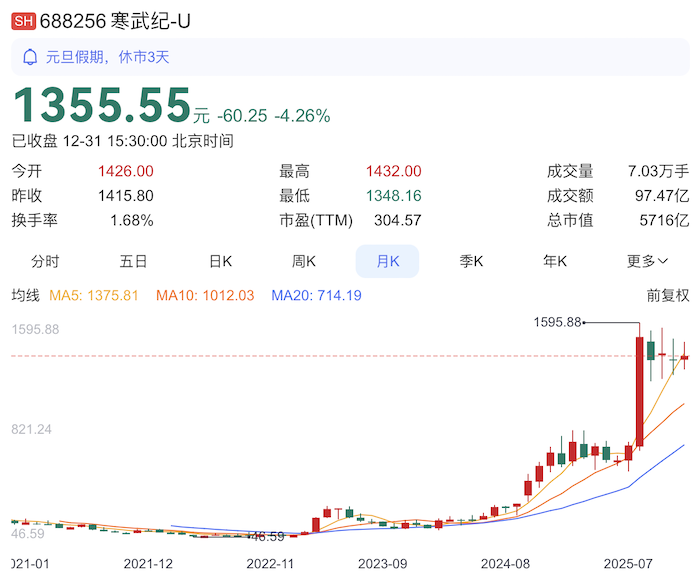Click the bell notification icon

[x=30, y=57]
